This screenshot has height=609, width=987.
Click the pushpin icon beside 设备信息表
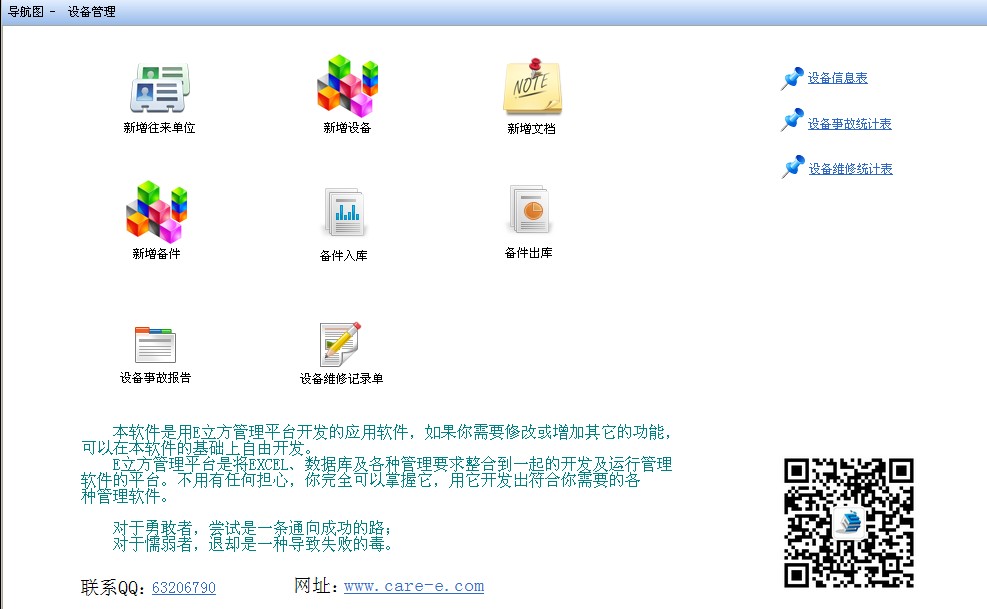pyautogui.click(x=792, y=77)
